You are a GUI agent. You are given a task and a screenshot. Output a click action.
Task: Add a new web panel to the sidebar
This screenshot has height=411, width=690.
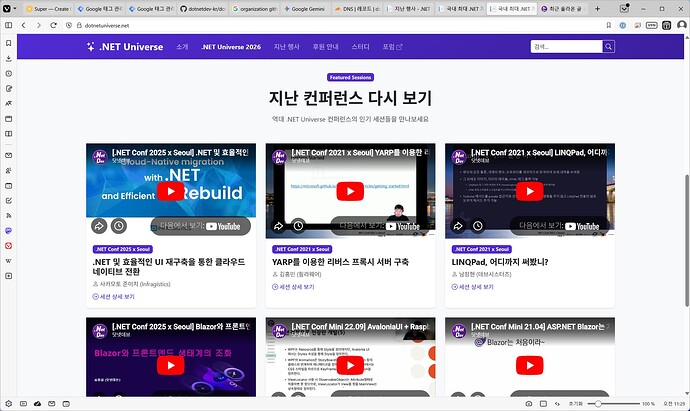pyautogui.click(x=8, y=276)
